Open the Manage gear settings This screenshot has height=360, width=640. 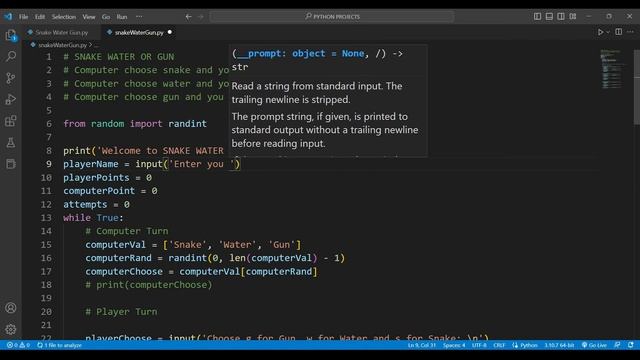pyautogui.click(x=11, y=329)
